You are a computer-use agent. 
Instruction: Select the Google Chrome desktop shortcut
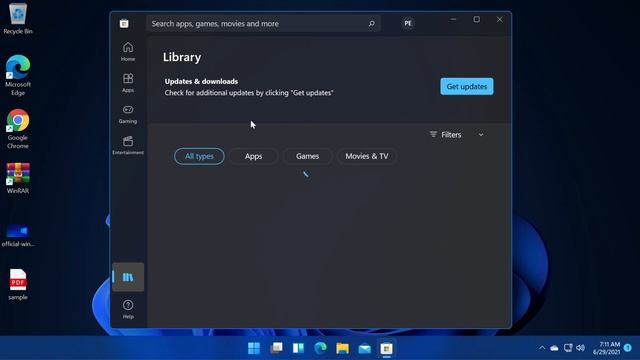(18, 129)
